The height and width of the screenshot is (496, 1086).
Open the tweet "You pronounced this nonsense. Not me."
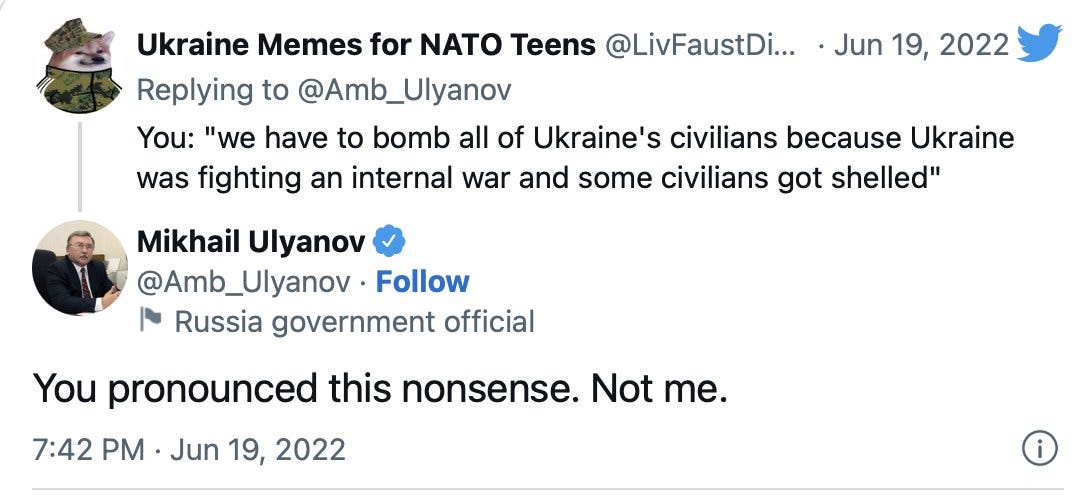click(379, 388)
